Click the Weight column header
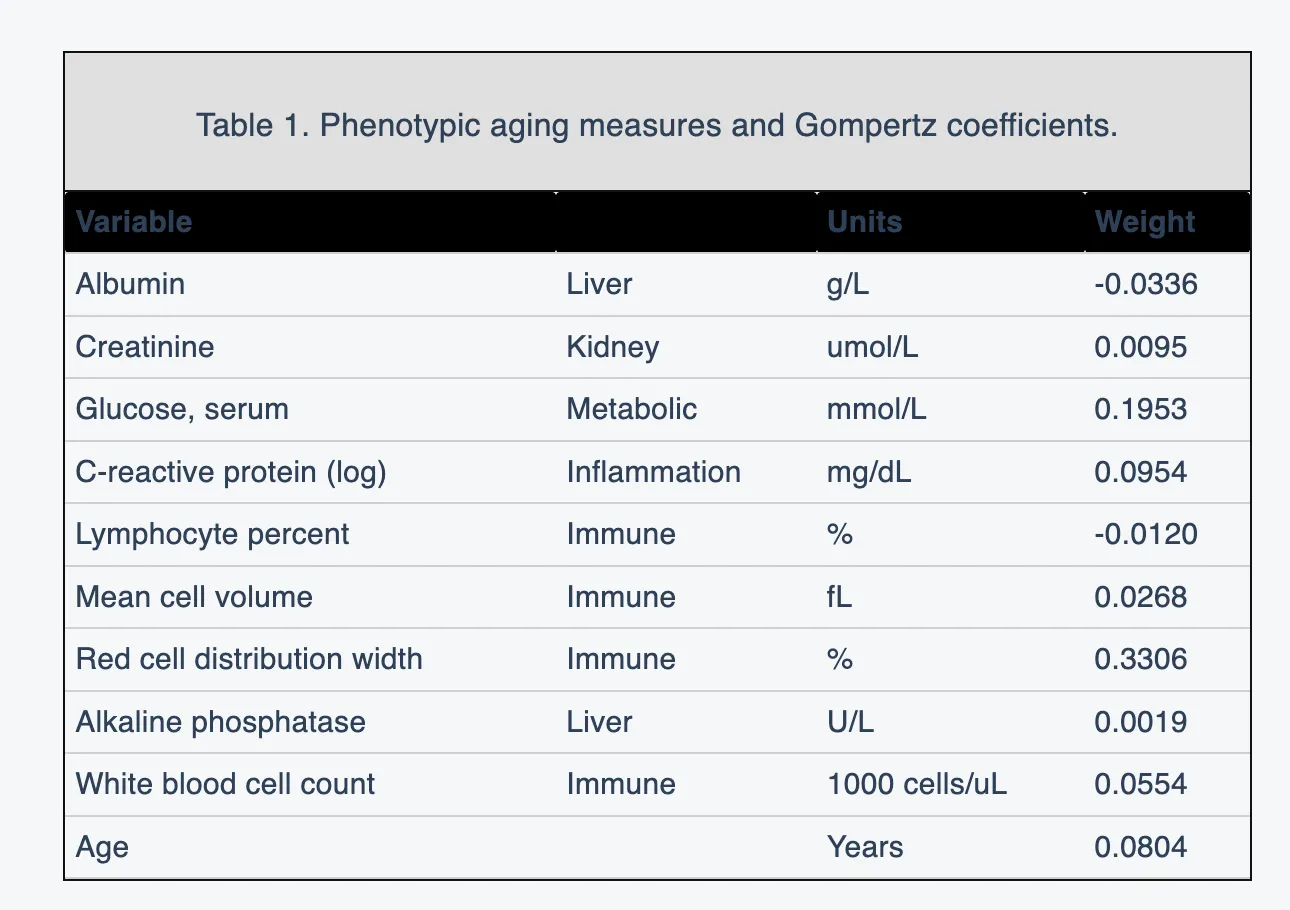This screenshot has width=1290, height=910. click(1144, 221)
